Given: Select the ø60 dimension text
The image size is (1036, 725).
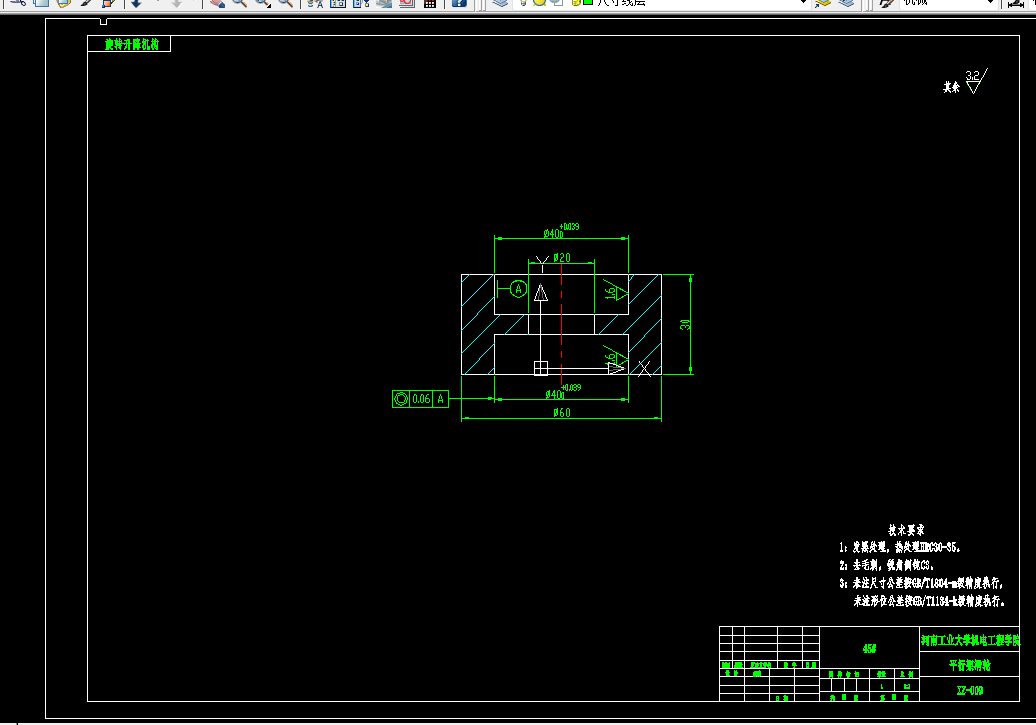Looking at the screenshot, I should point(562,412).
